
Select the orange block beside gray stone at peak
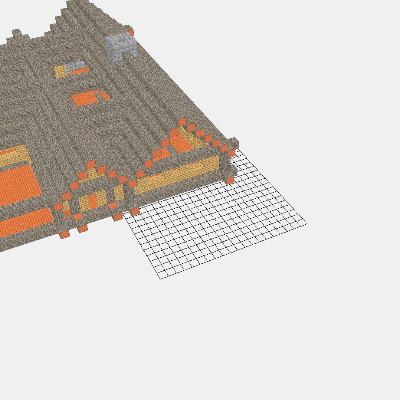point(131,33)
